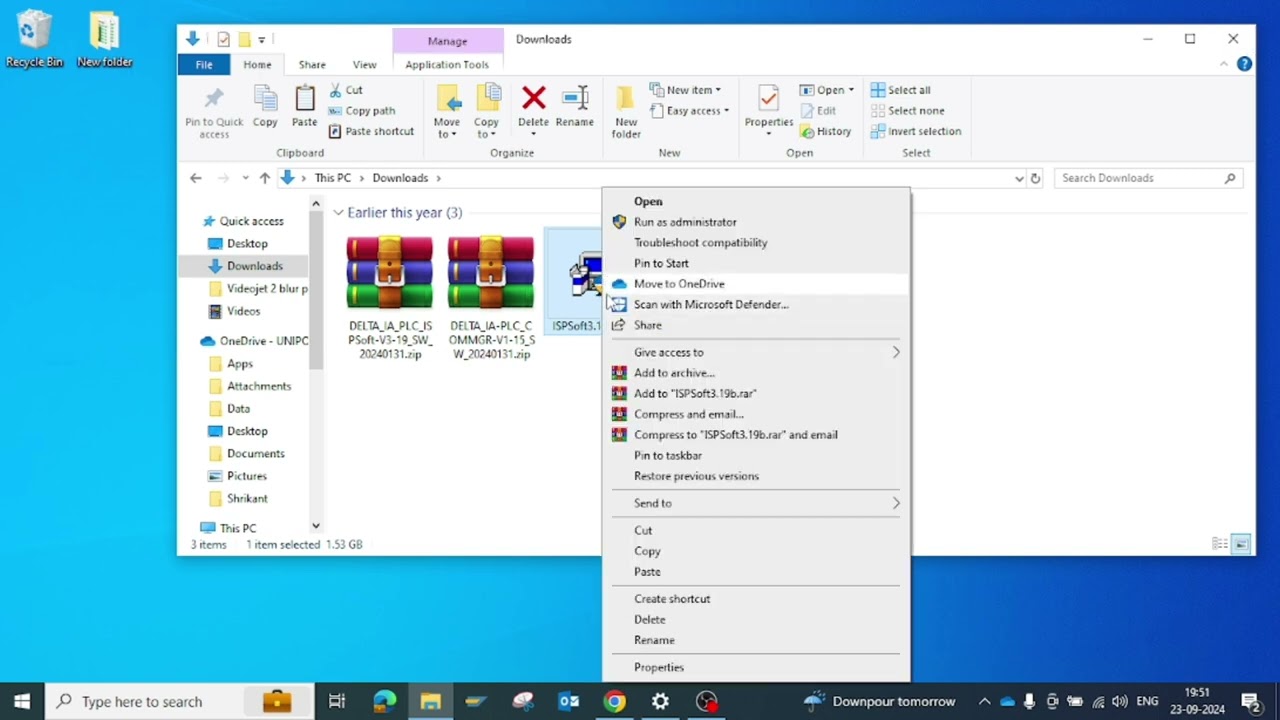Collapse the Earlier this year group

coord(339,212)
